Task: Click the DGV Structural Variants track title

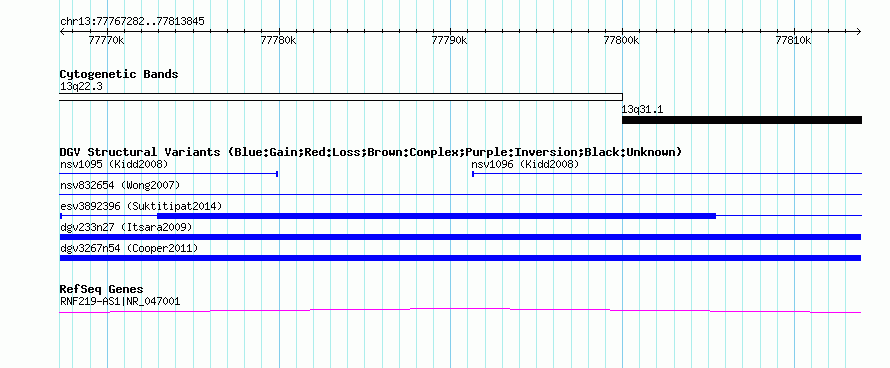Action: point(371,152)
